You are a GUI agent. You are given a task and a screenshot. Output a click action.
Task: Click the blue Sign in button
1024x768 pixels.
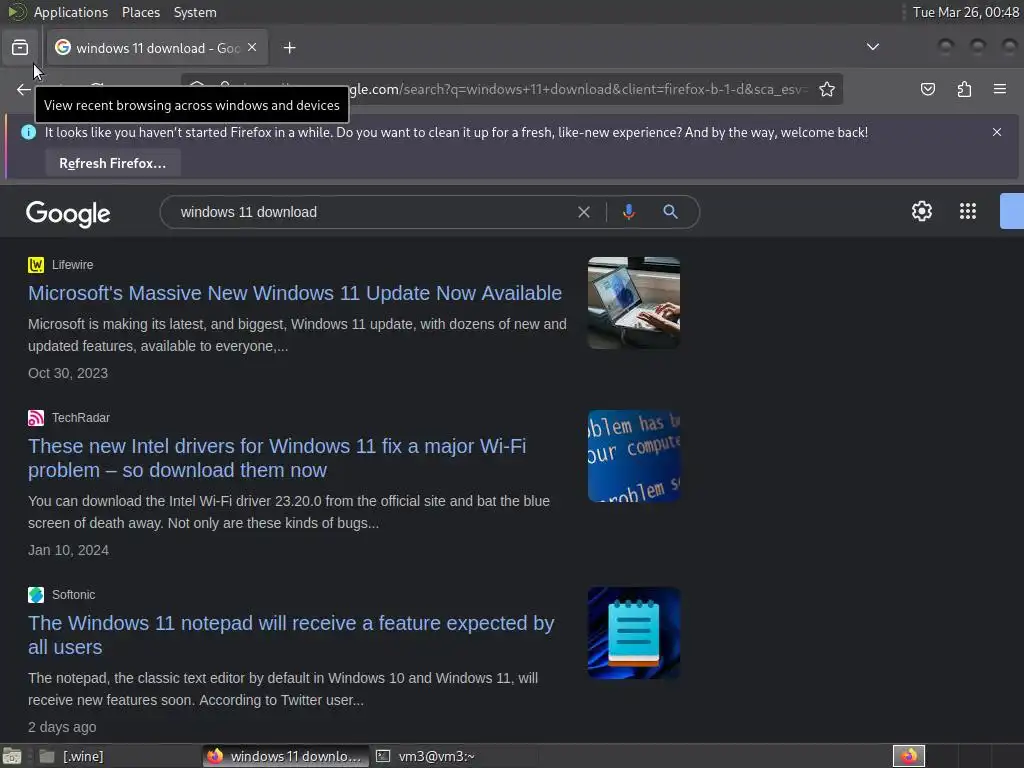coord(1012,212)
